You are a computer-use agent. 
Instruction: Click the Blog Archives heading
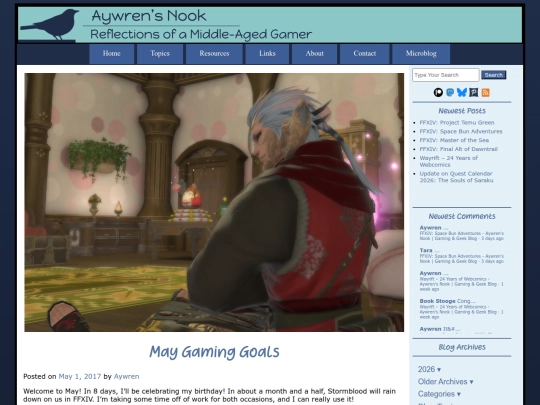(462, 347)
